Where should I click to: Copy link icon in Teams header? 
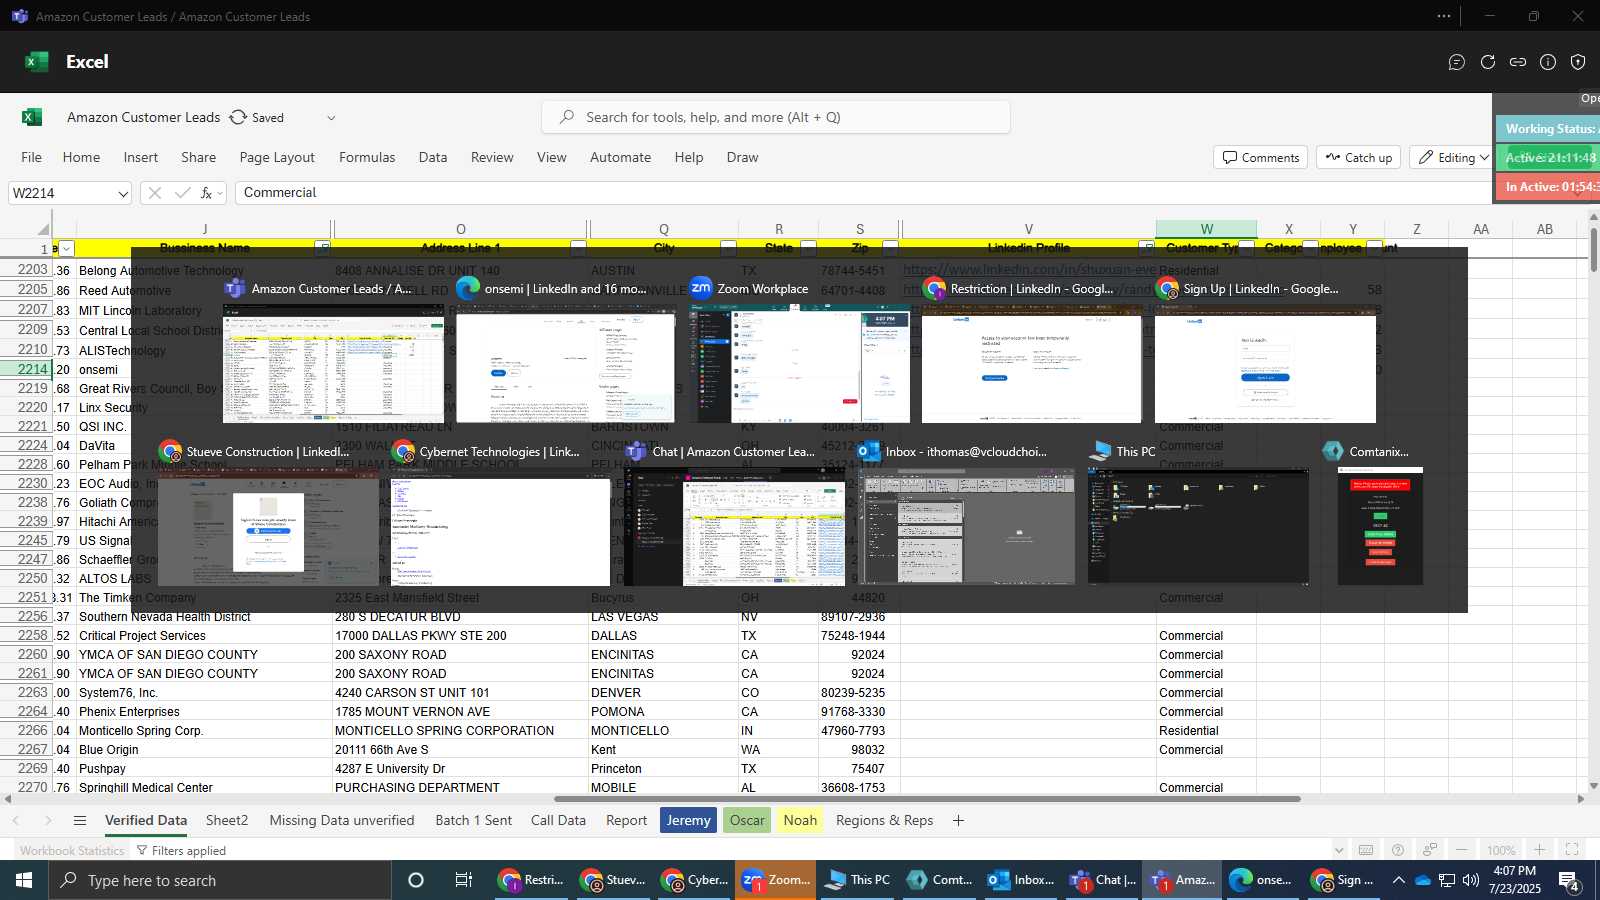coord(1518,62)
